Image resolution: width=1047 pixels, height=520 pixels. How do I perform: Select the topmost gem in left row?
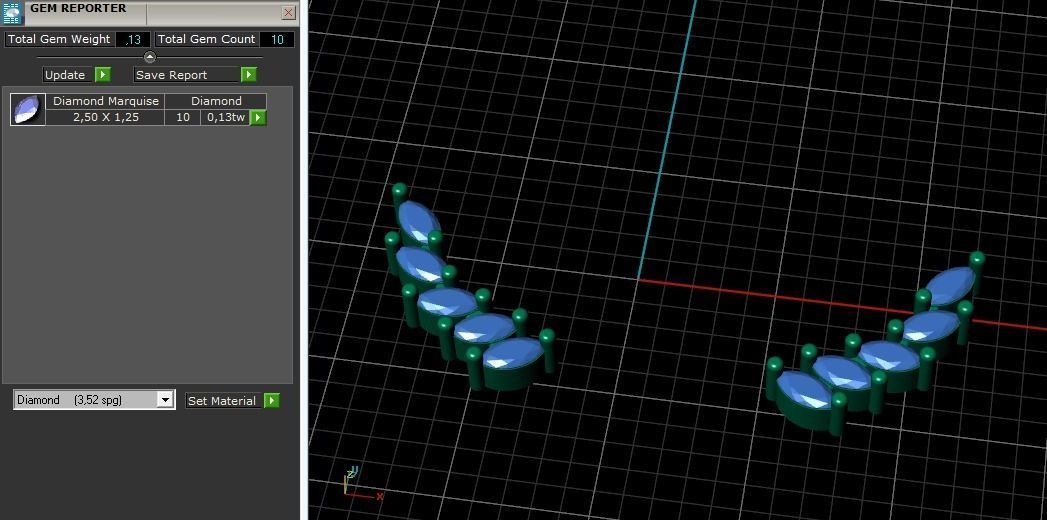pos(419,220)
